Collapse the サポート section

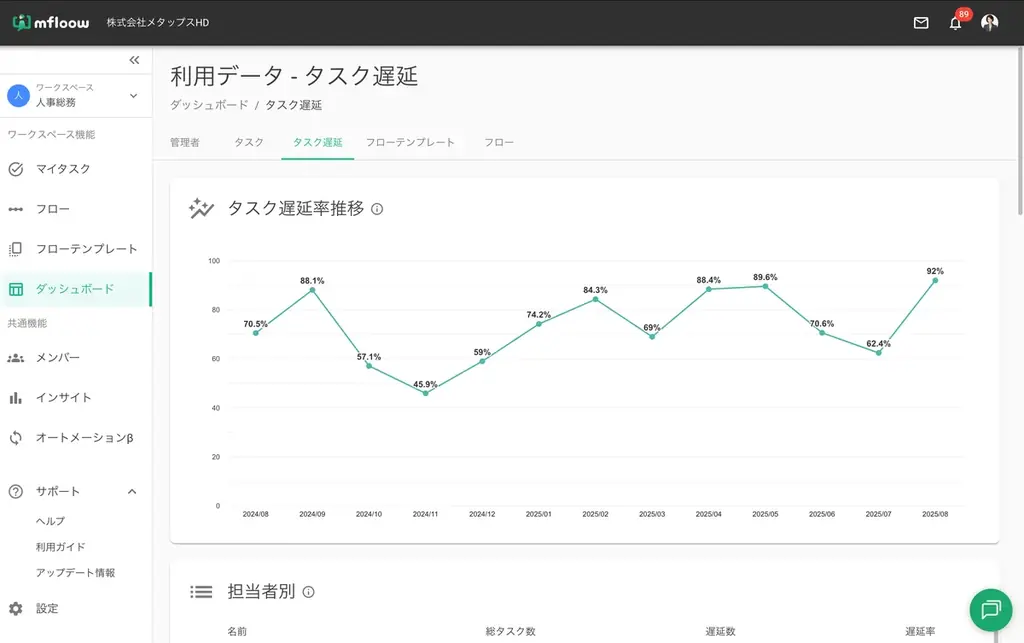pyautogui.click(x=132, y=492)
